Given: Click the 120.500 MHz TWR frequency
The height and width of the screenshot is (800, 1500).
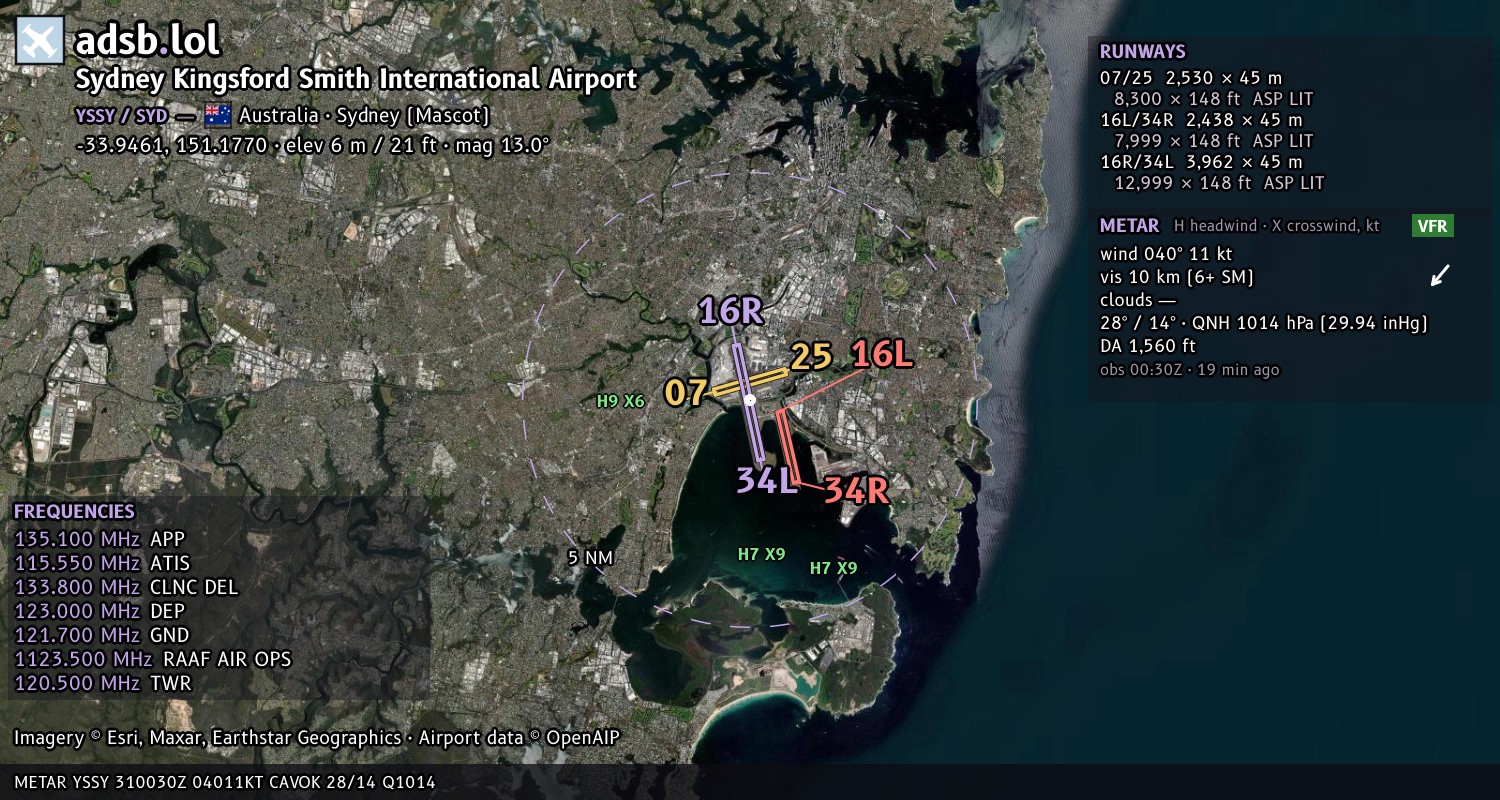Looking at the screenshot, I should click(x=102, y=684).
